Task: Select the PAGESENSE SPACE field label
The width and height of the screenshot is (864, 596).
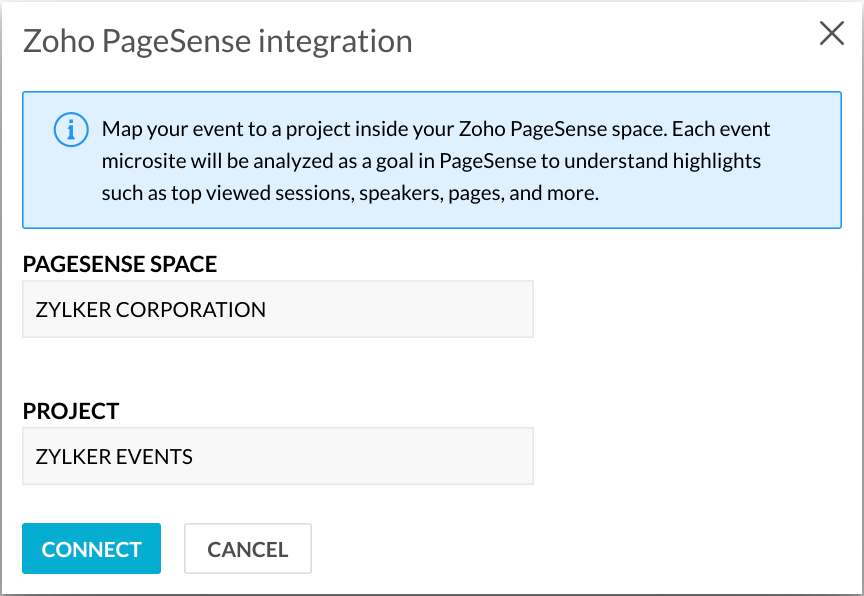Action: 120,264
